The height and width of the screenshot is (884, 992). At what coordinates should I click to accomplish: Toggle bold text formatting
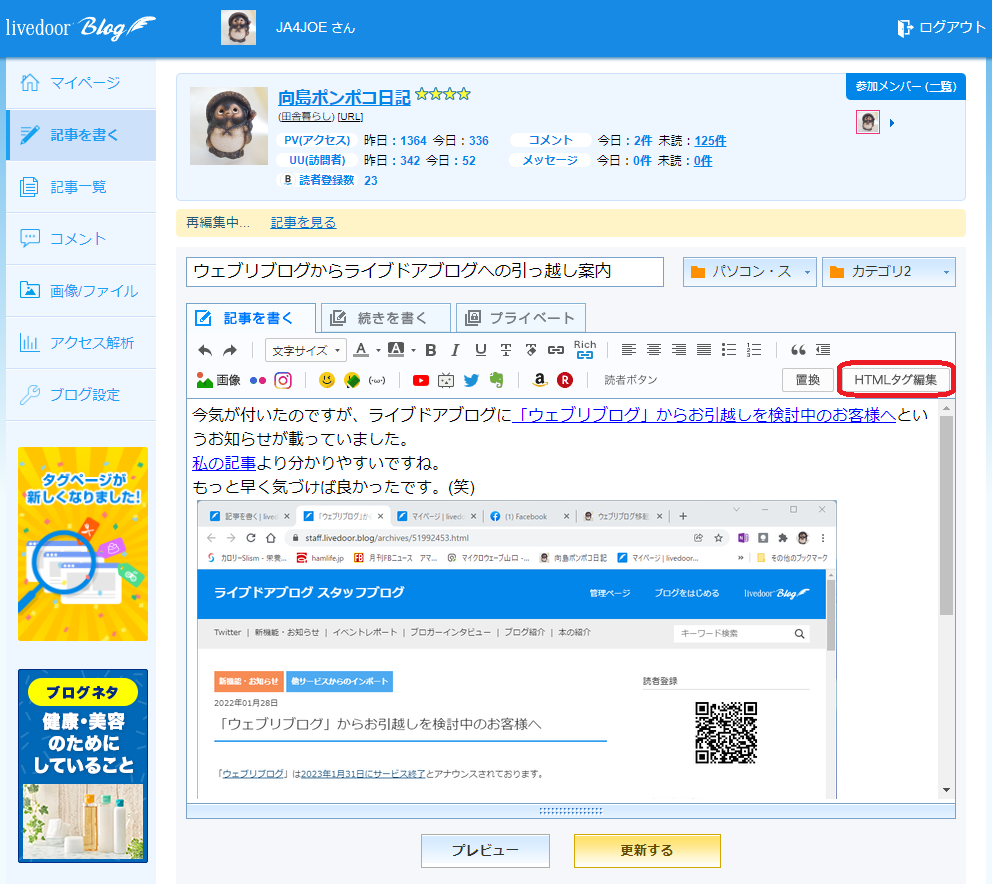tap(431, 350)
